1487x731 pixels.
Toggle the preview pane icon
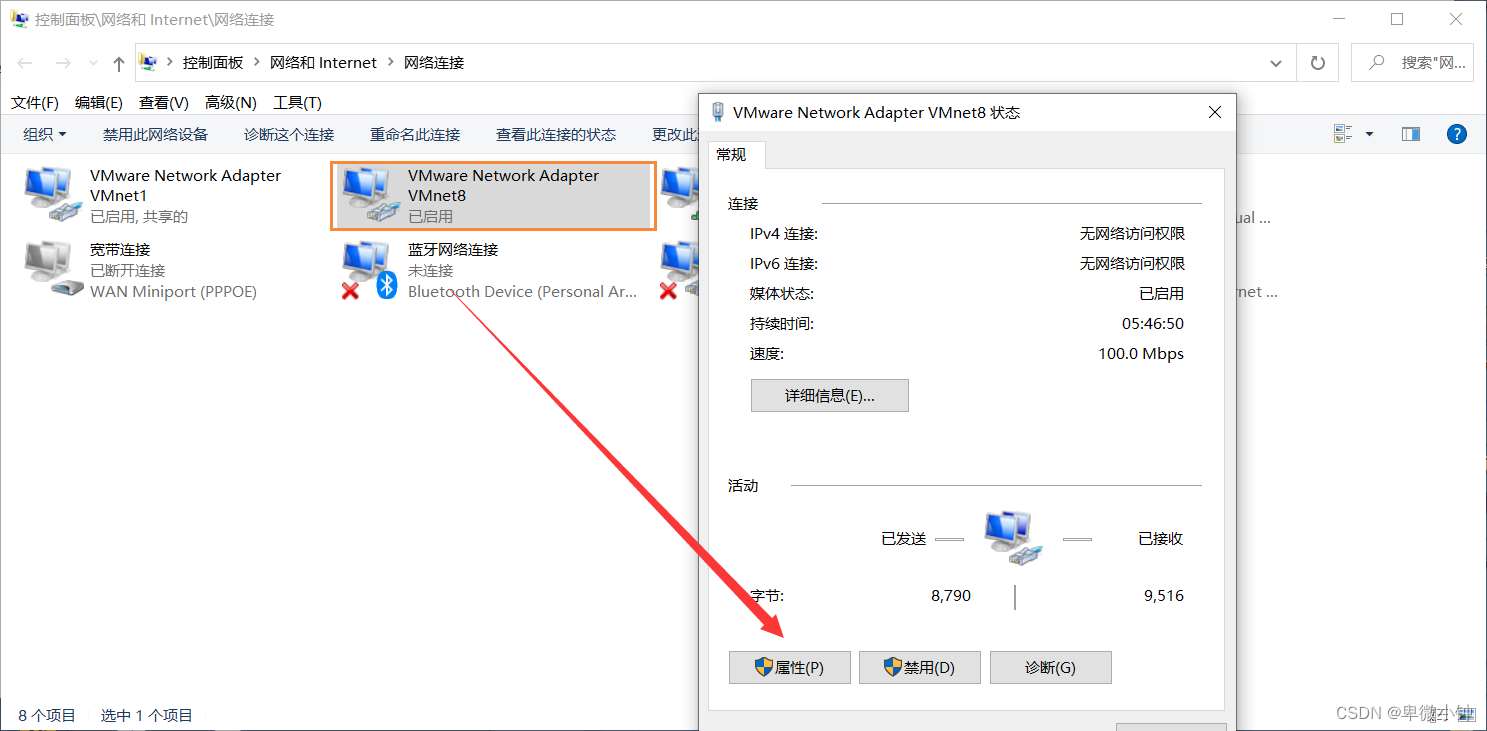click(x=1411, y=134)
